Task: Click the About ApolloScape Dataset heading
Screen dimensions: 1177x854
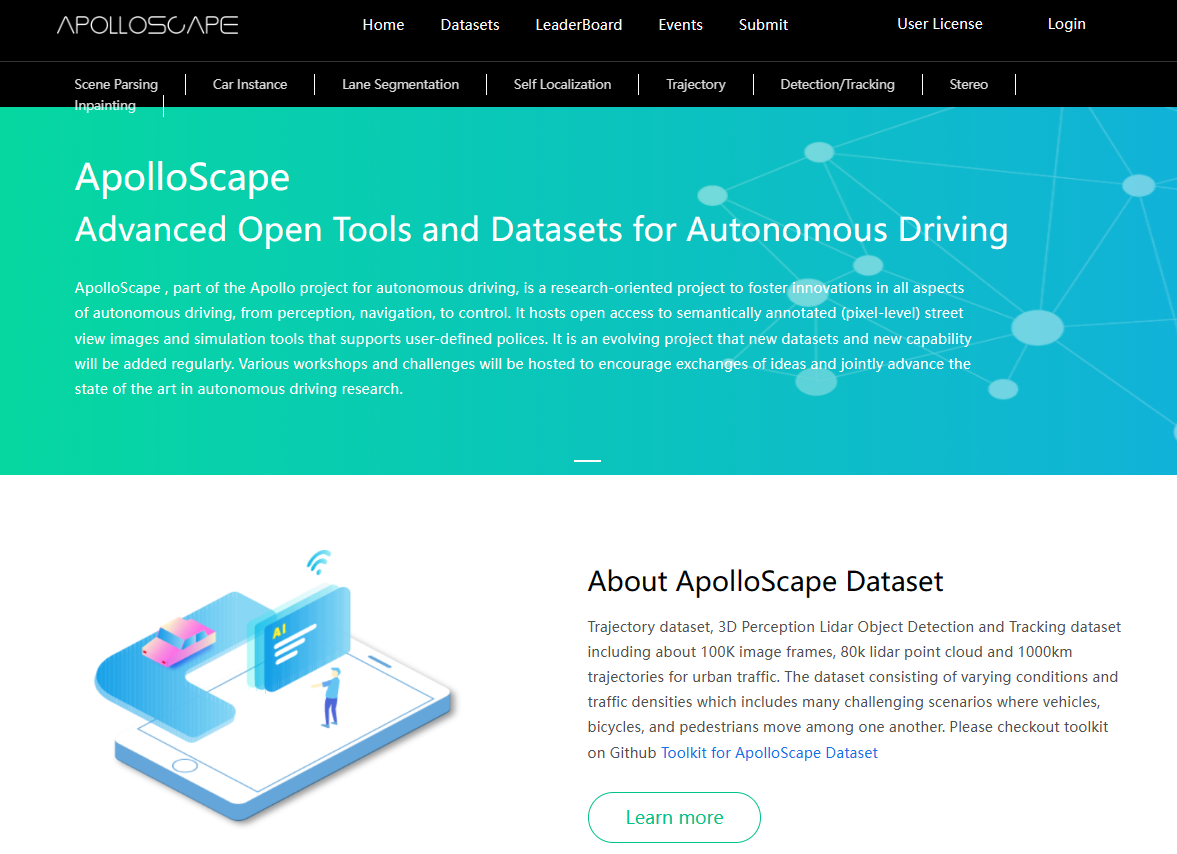Action: tap(765, 582)
